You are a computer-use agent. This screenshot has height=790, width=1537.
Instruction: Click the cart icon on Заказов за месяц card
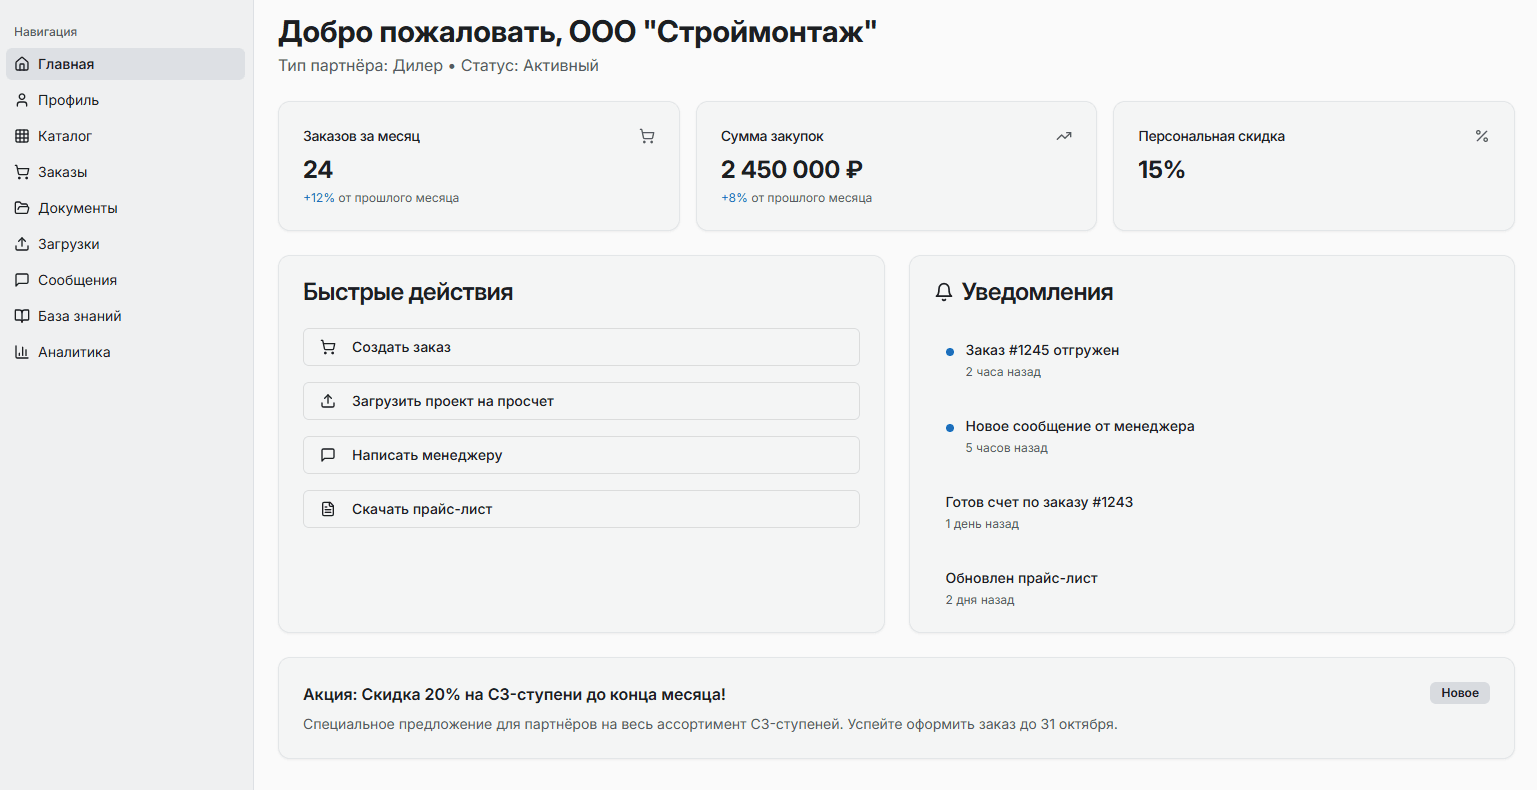click(648, 135)
